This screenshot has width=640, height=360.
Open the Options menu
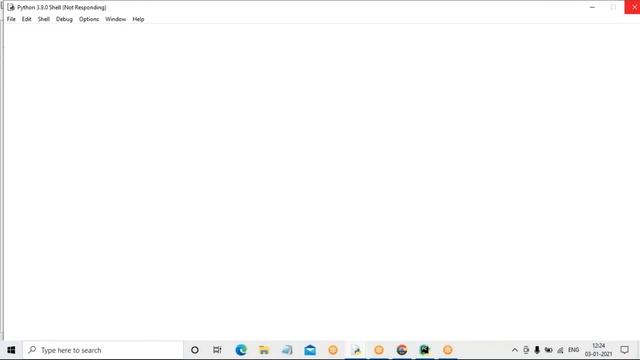(x=89, y=19)
